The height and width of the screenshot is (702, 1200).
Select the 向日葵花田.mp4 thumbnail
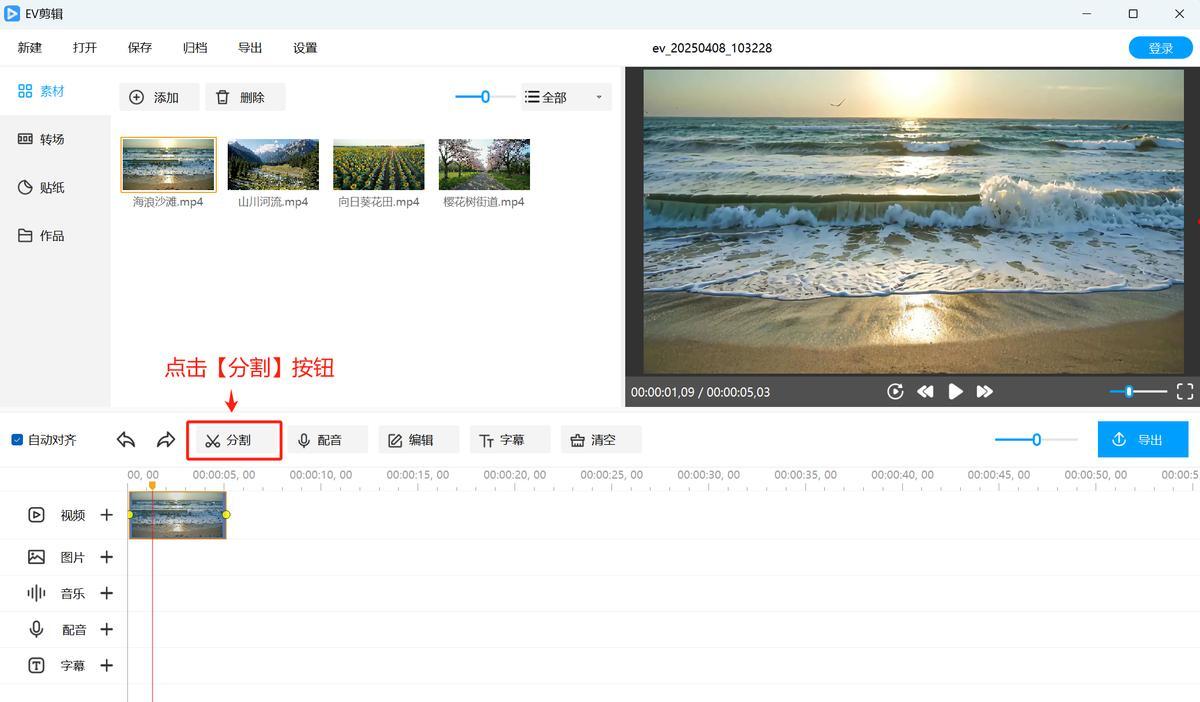[x=379, y=165]
